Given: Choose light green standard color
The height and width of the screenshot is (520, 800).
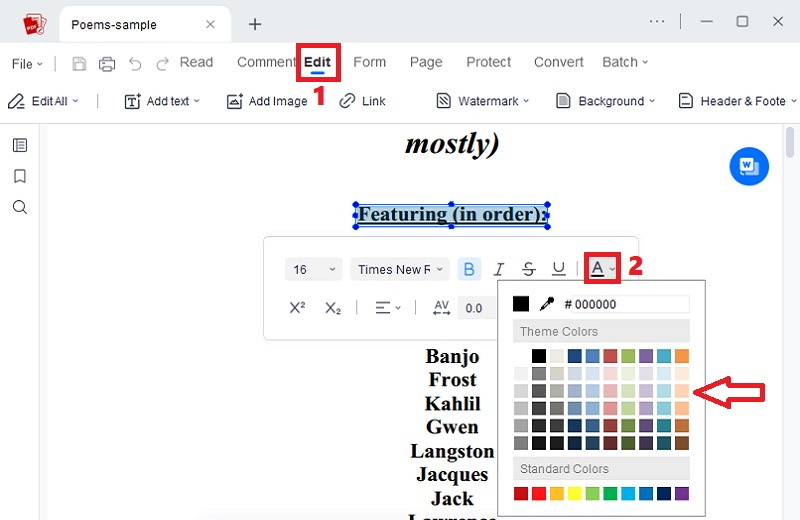Looking at the screenshot, I should pos(592,493).
